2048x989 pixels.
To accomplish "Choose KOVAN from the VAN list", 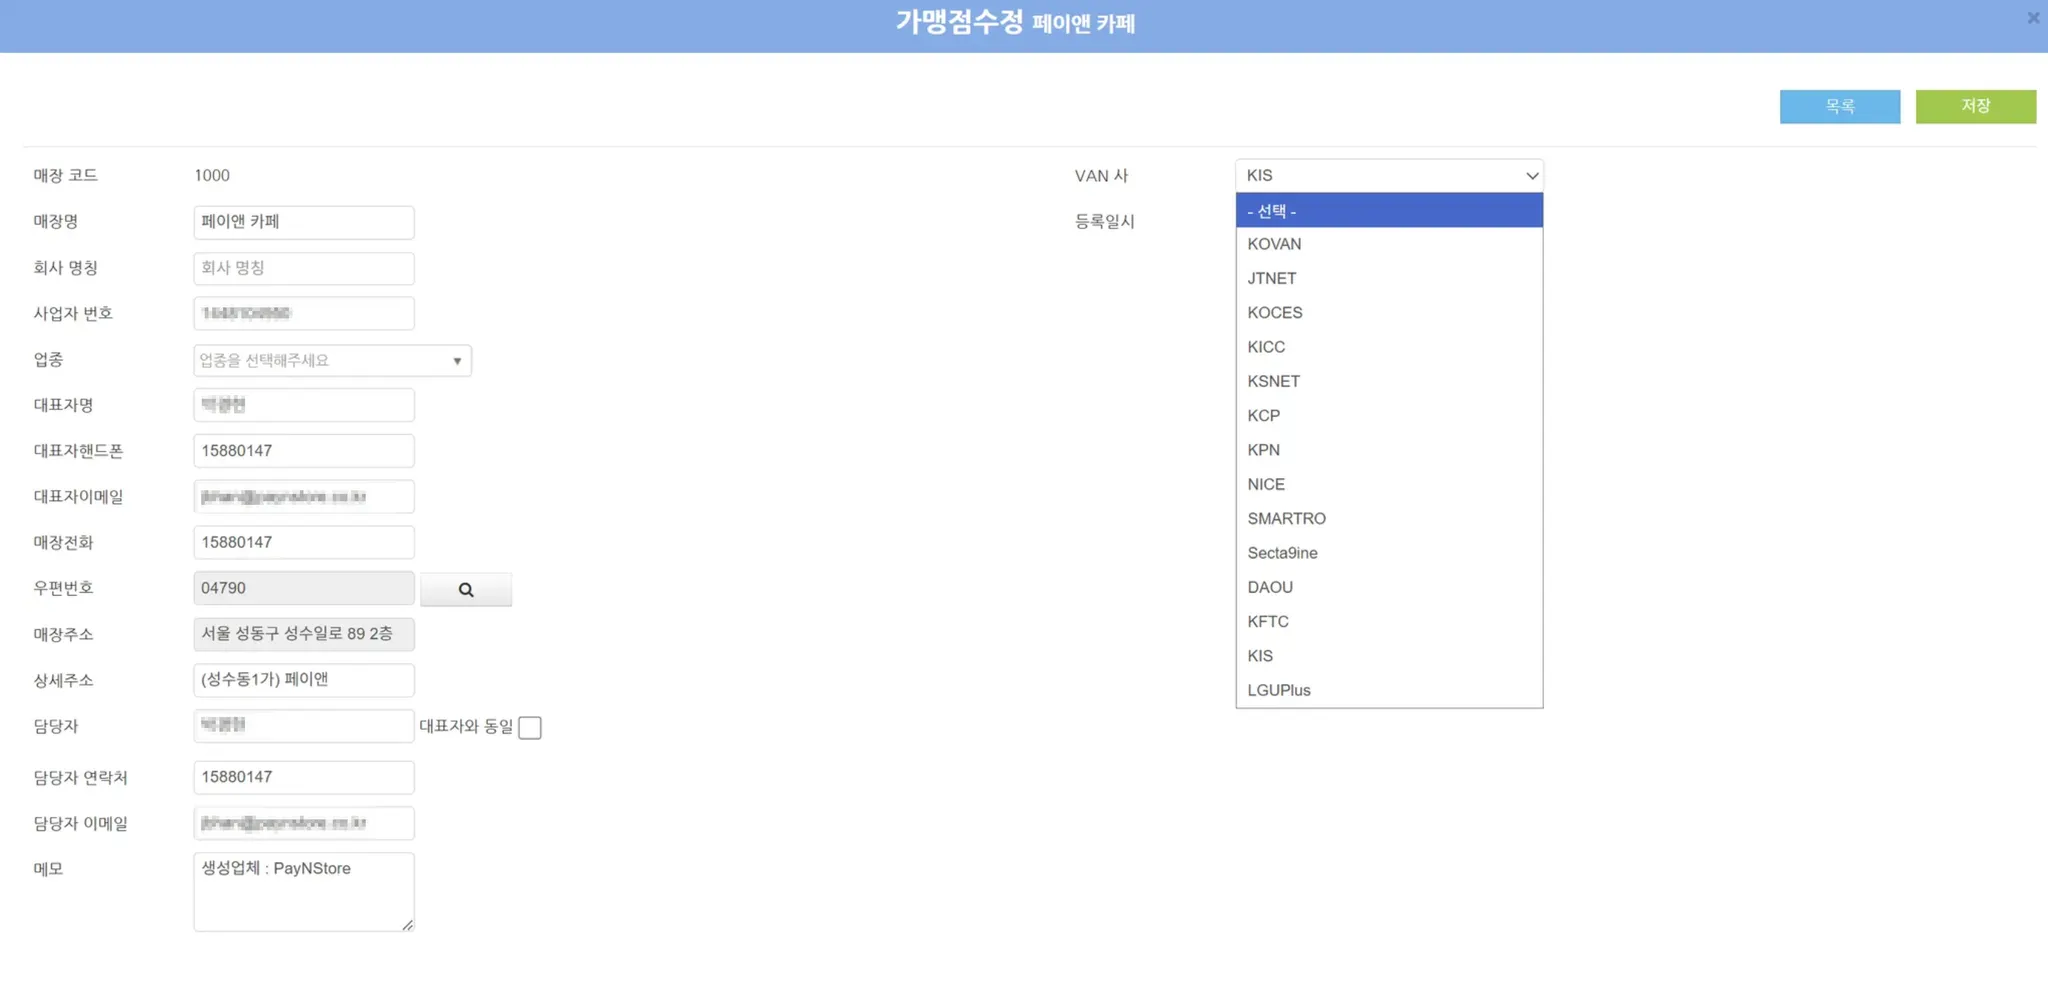I will 1389,244.
